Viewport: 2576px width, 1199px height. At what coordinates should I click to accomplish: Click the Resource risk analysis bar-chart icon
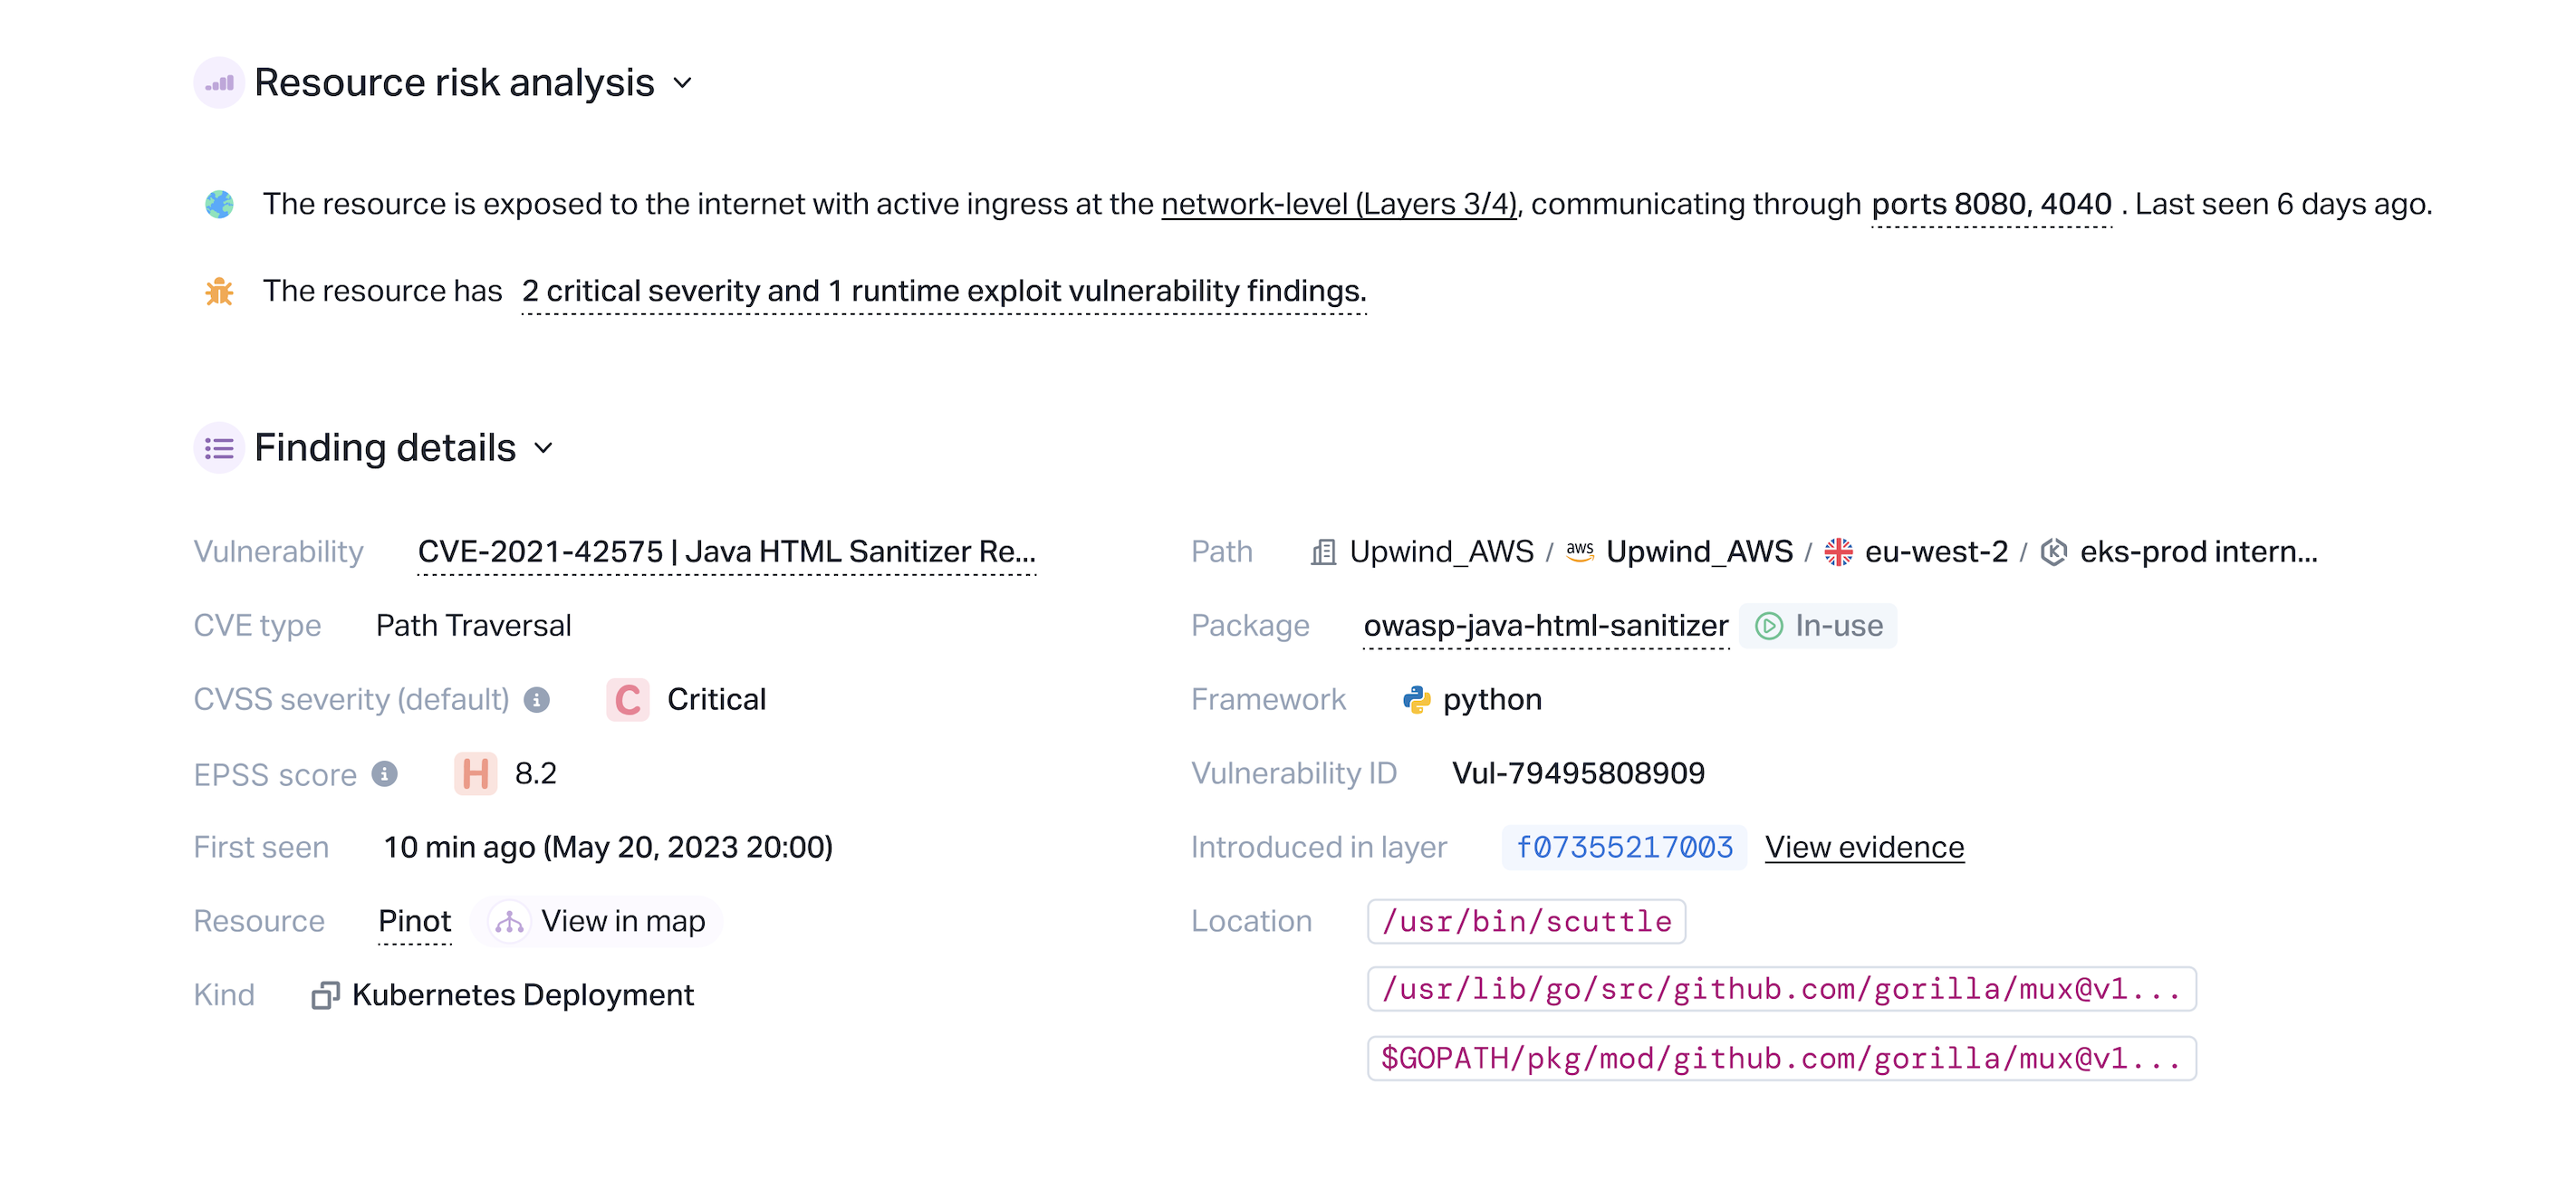point(219,83)
